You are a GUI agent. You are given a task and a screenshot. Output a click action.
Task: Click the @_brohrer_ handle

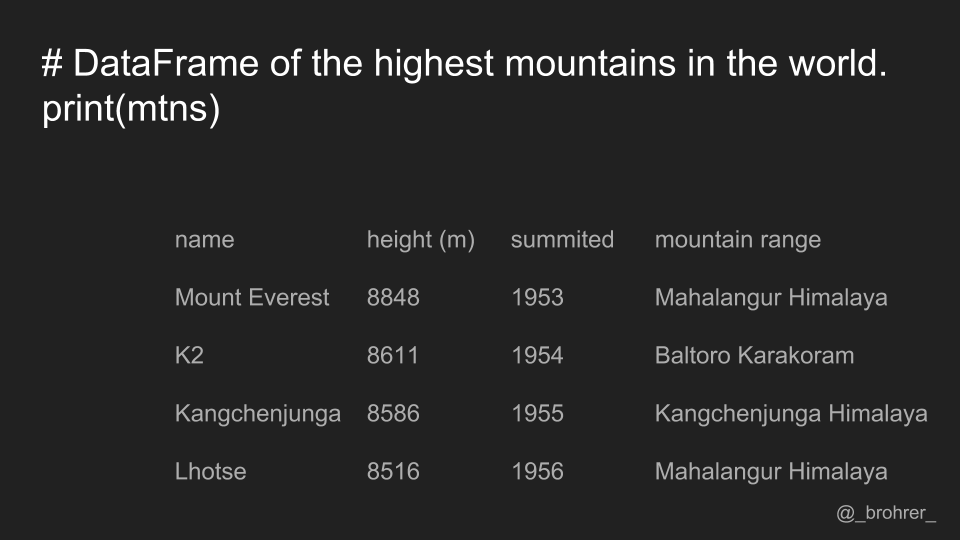886,513
